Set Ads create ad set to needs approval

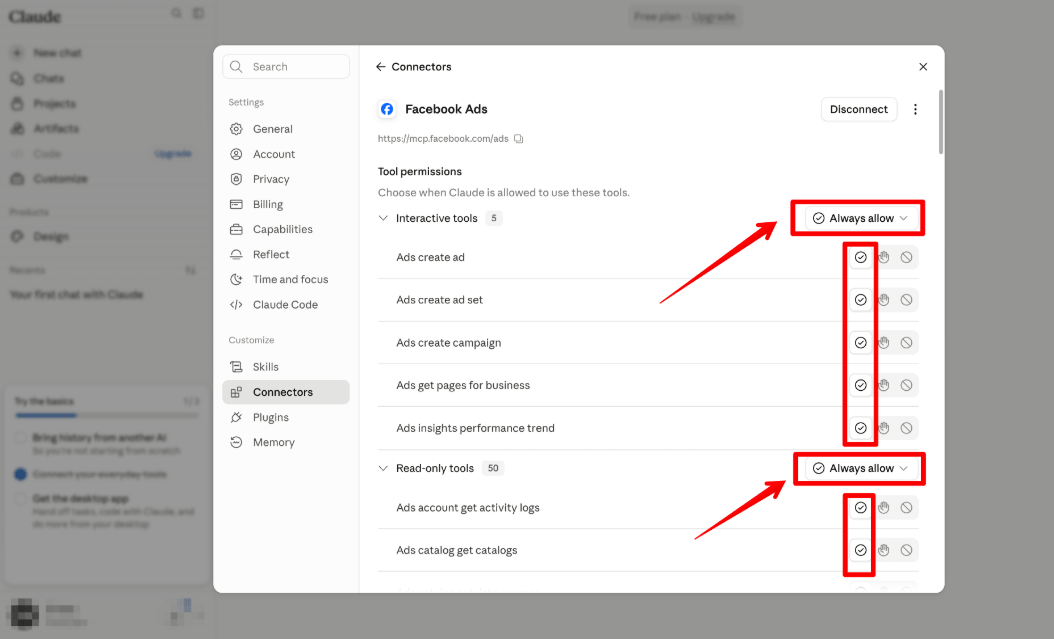[884, 300]
